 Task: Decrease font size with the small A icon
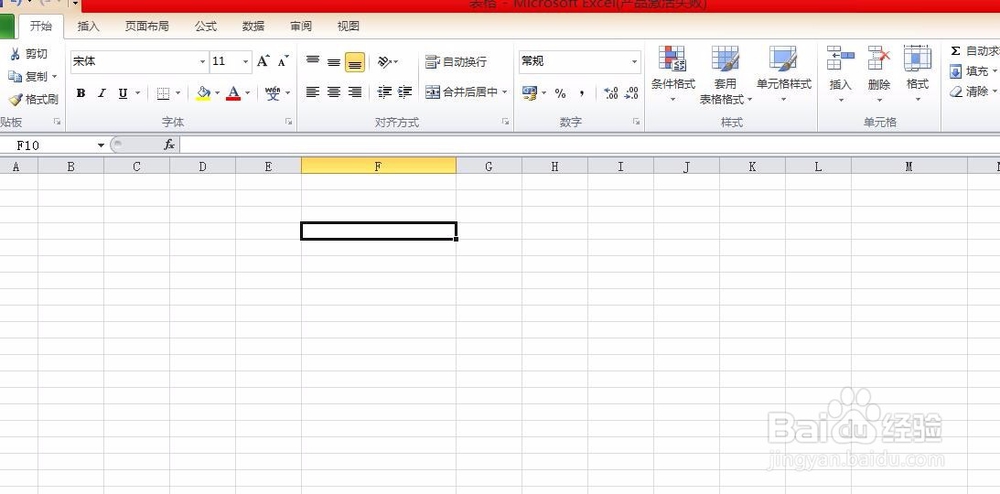(x=283, y=61)
